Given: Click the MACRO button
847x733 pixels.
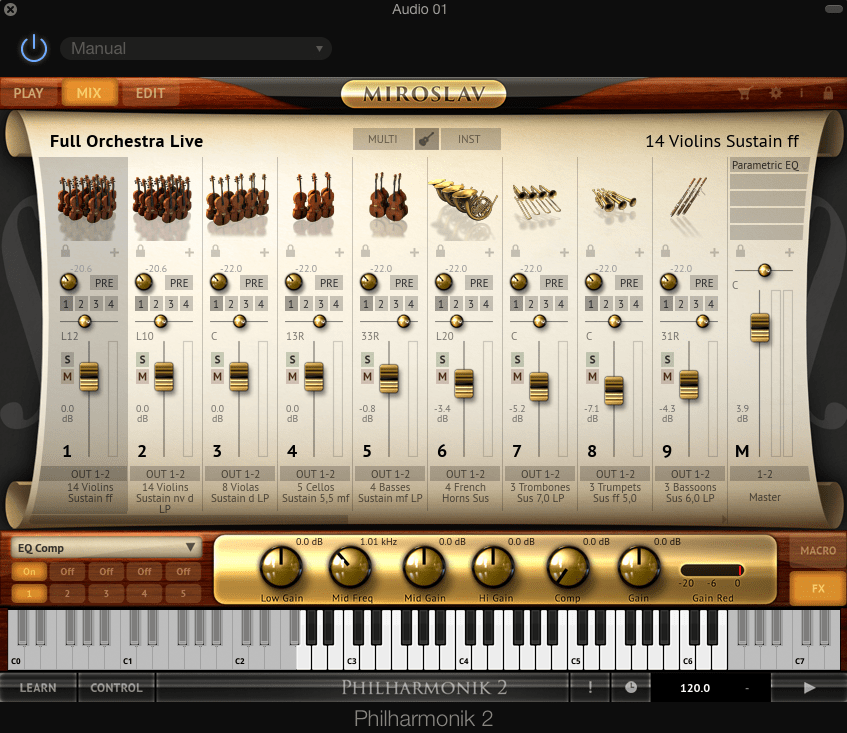Looking at the screenshot, I should [x=817, y=550].
